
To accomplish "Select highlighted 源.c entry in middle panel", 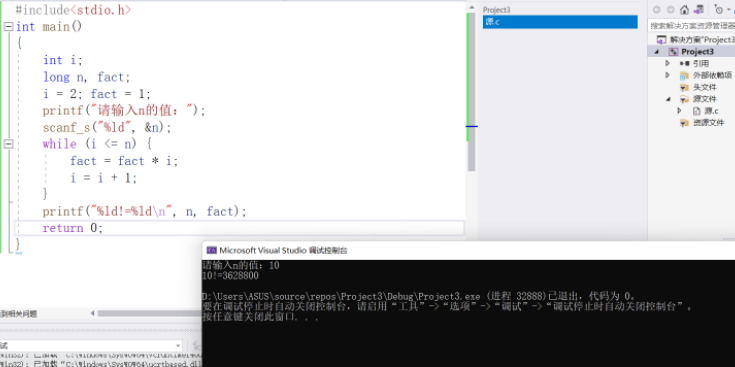I will (560, 22).
